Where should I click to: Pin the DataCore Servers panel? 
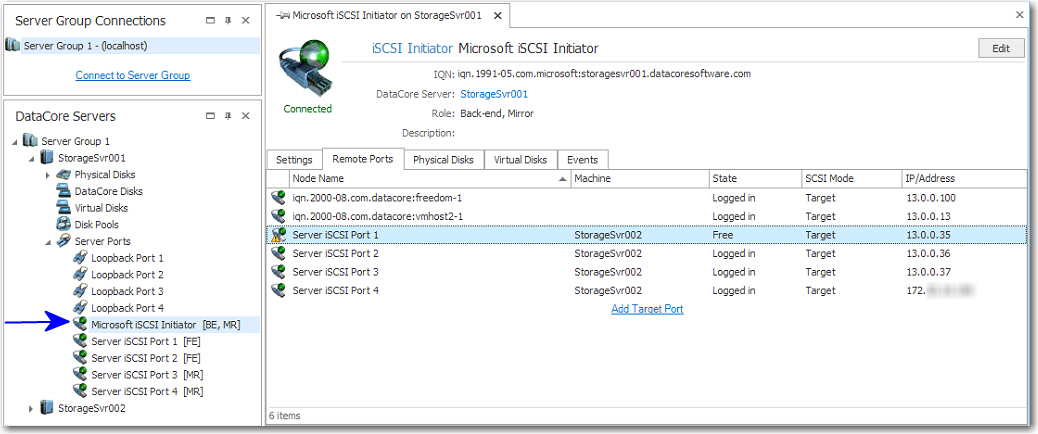click(x=228, y=116)
